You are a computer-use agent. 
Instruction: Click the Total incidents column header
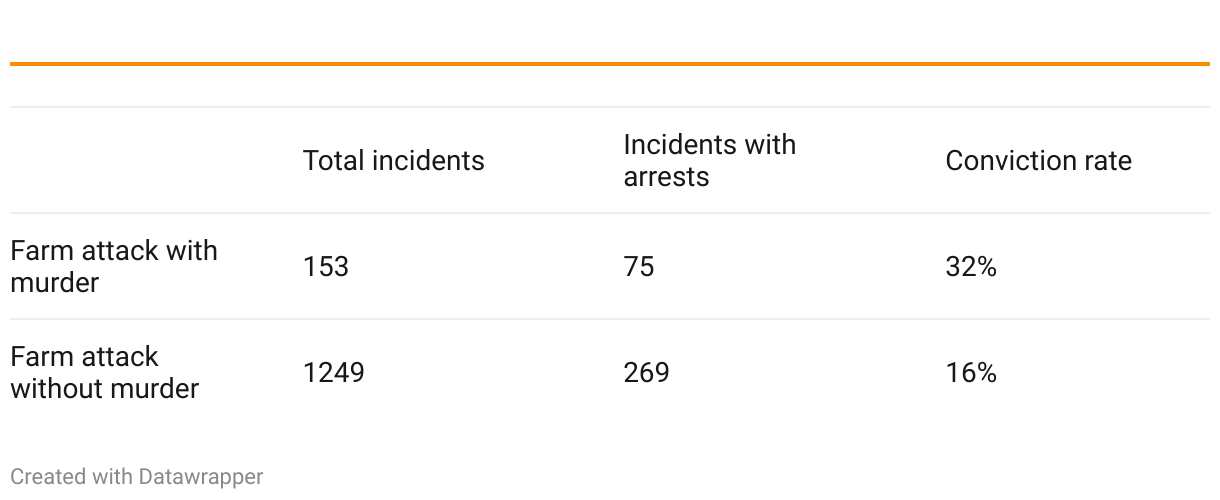tap(393, 161)
